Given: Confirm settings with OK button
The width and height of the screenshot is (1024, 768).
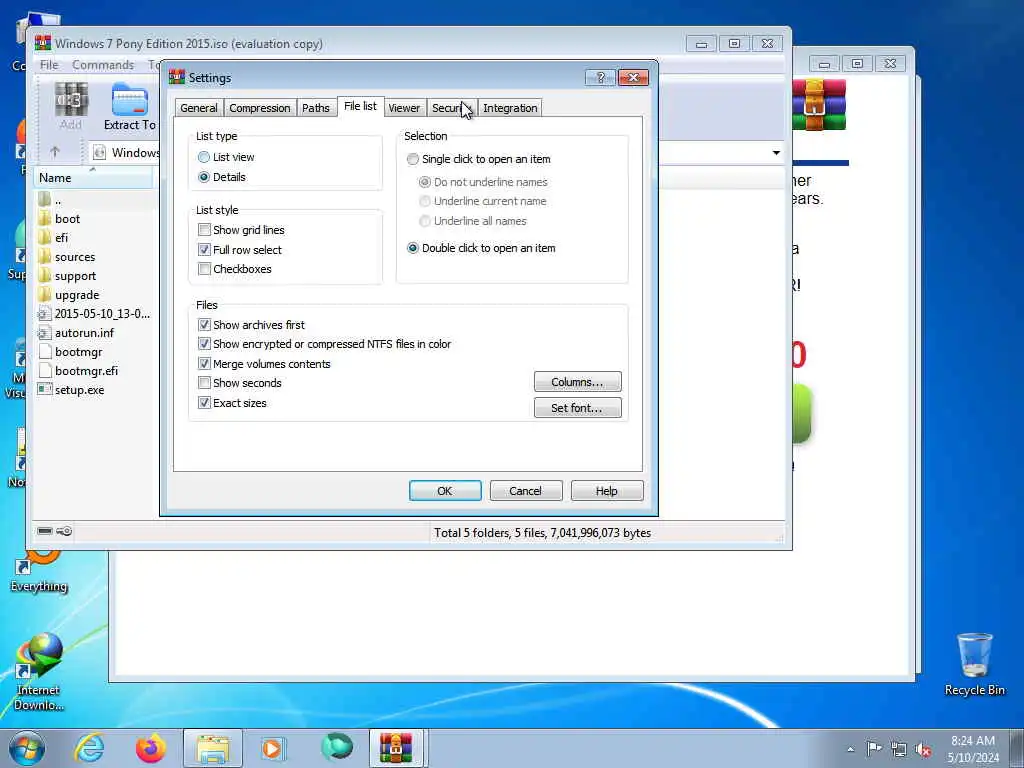Looking at the screenshot, I should click(x=445, y=490).
